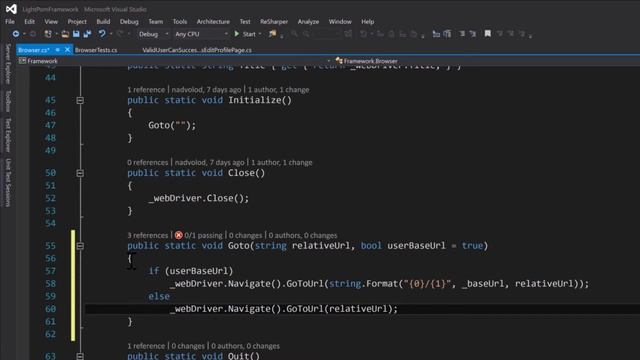
Task: Click the Find in Files icon
Action: (272, 34)
